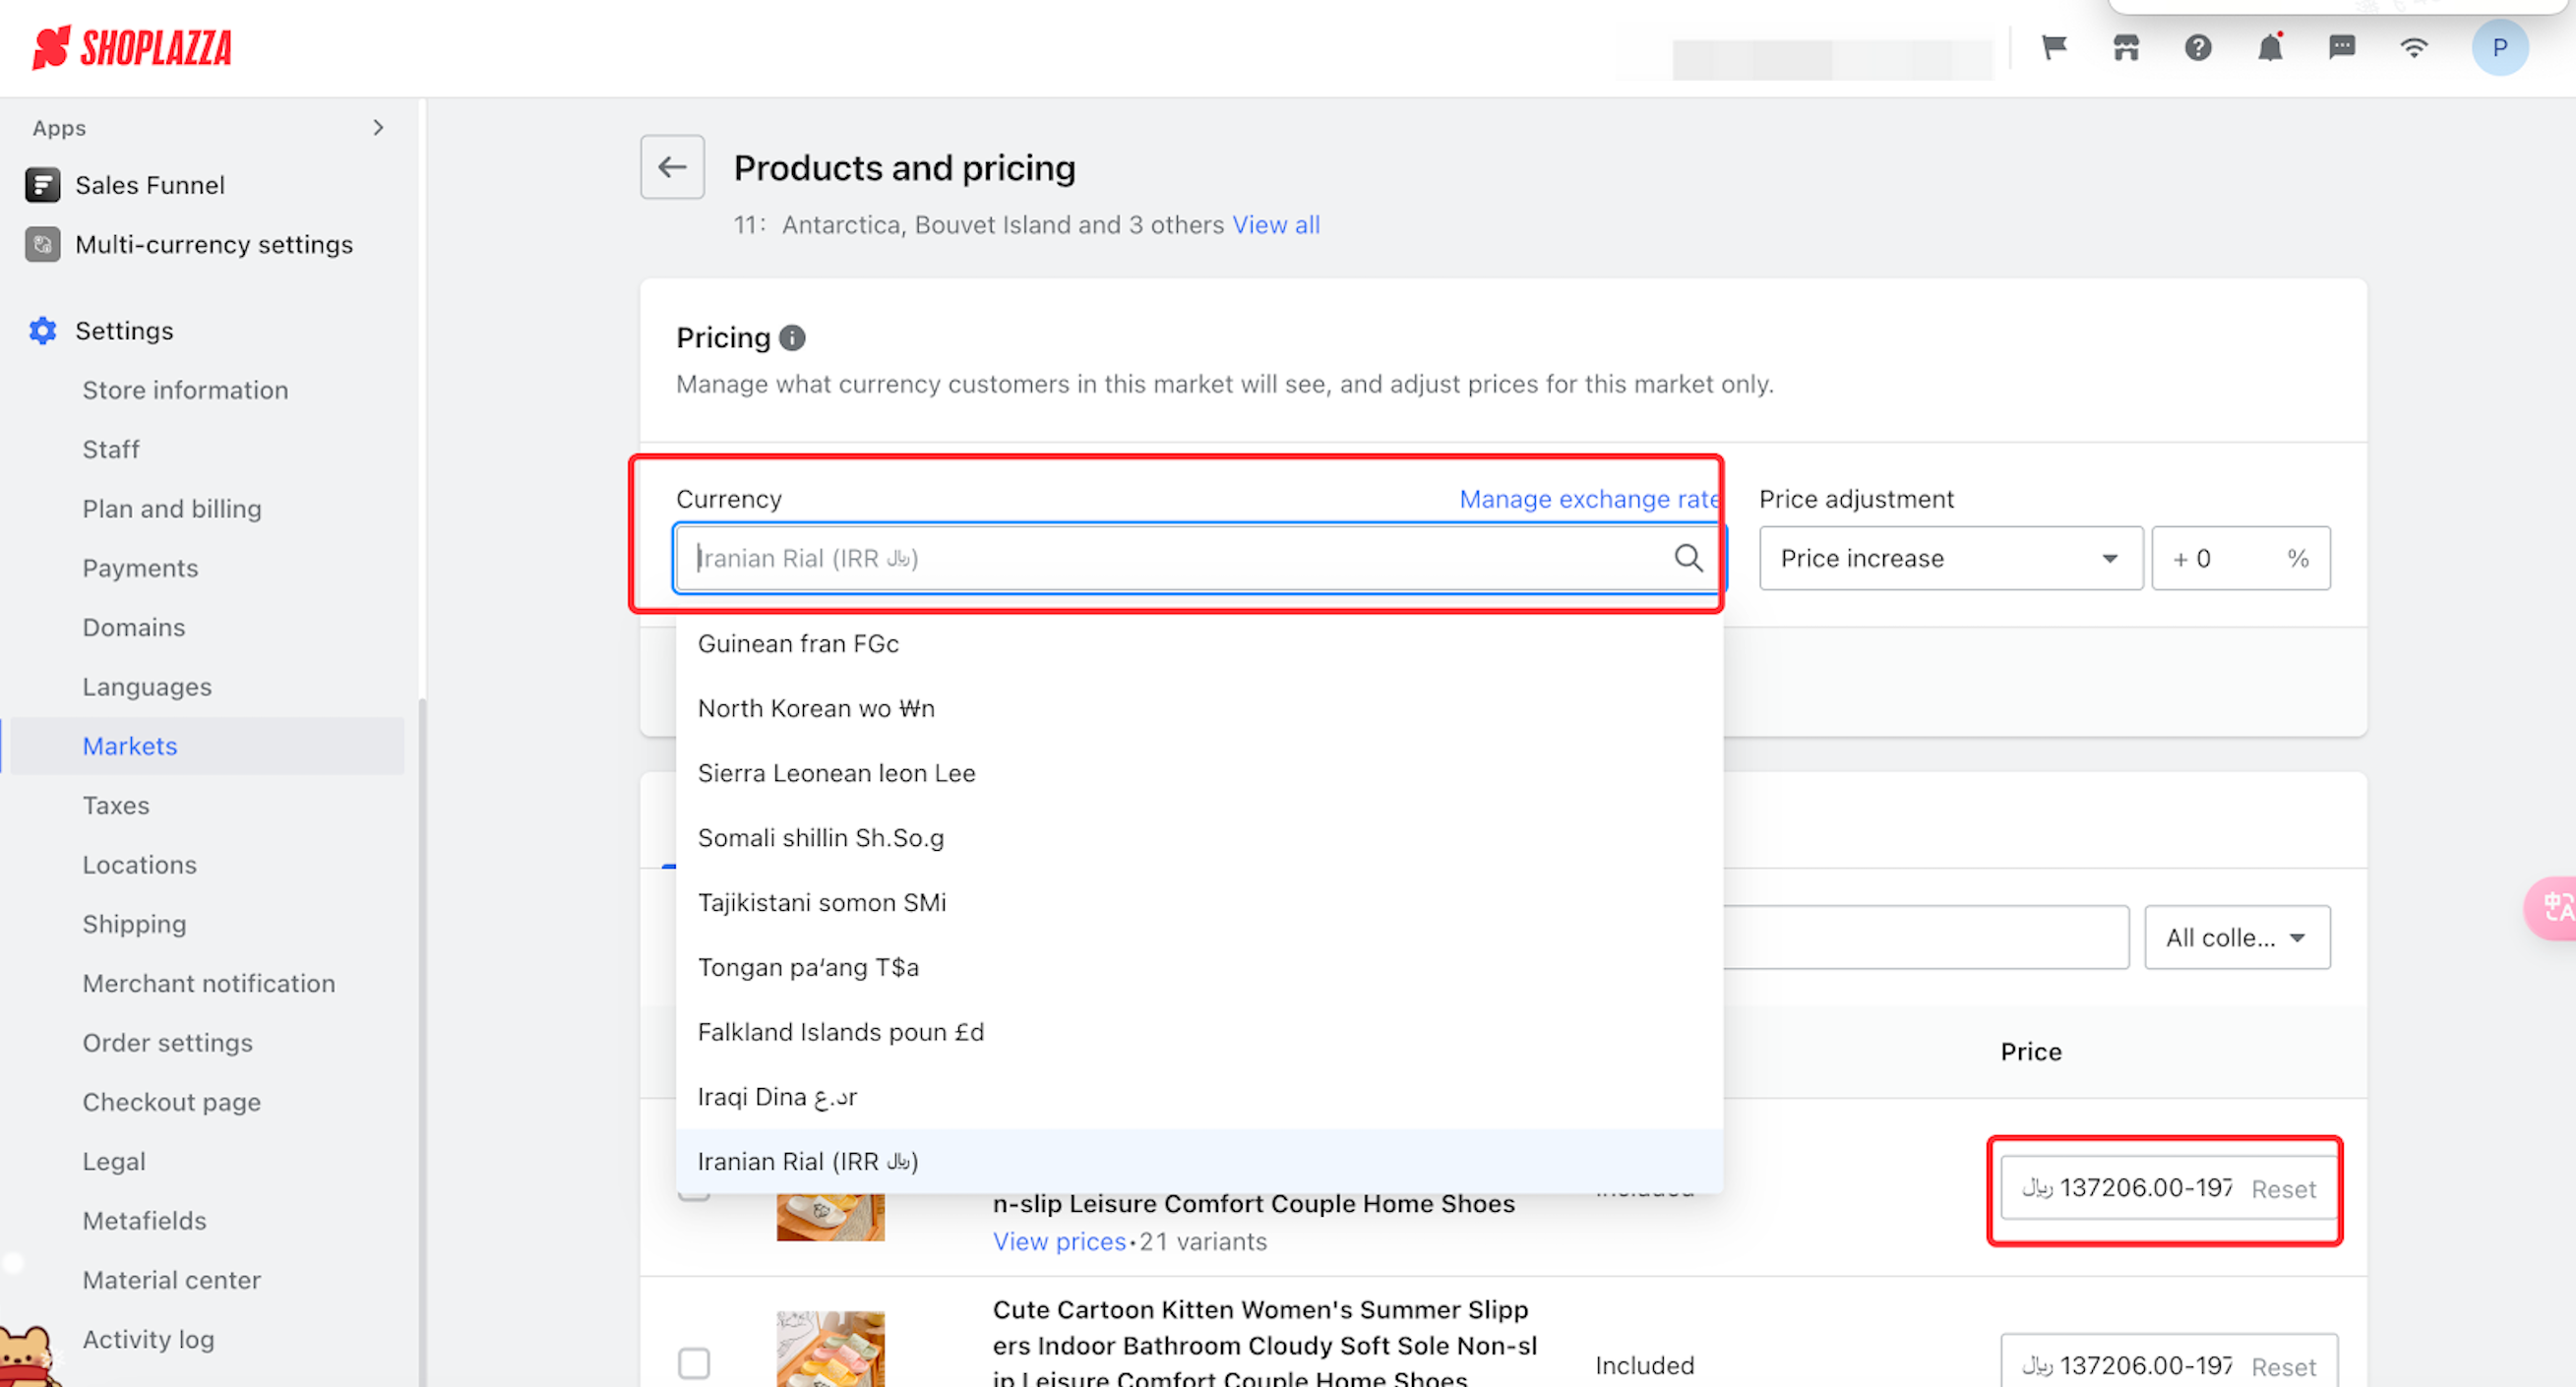
Task: Open Plan and billing settings
Action: tap(172, 509)
